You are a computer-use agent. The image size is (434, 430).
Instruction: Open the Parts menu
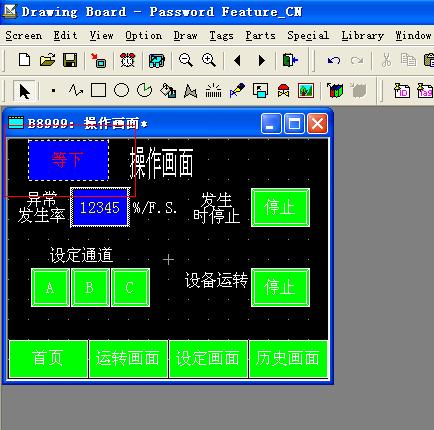pos(260,36)
